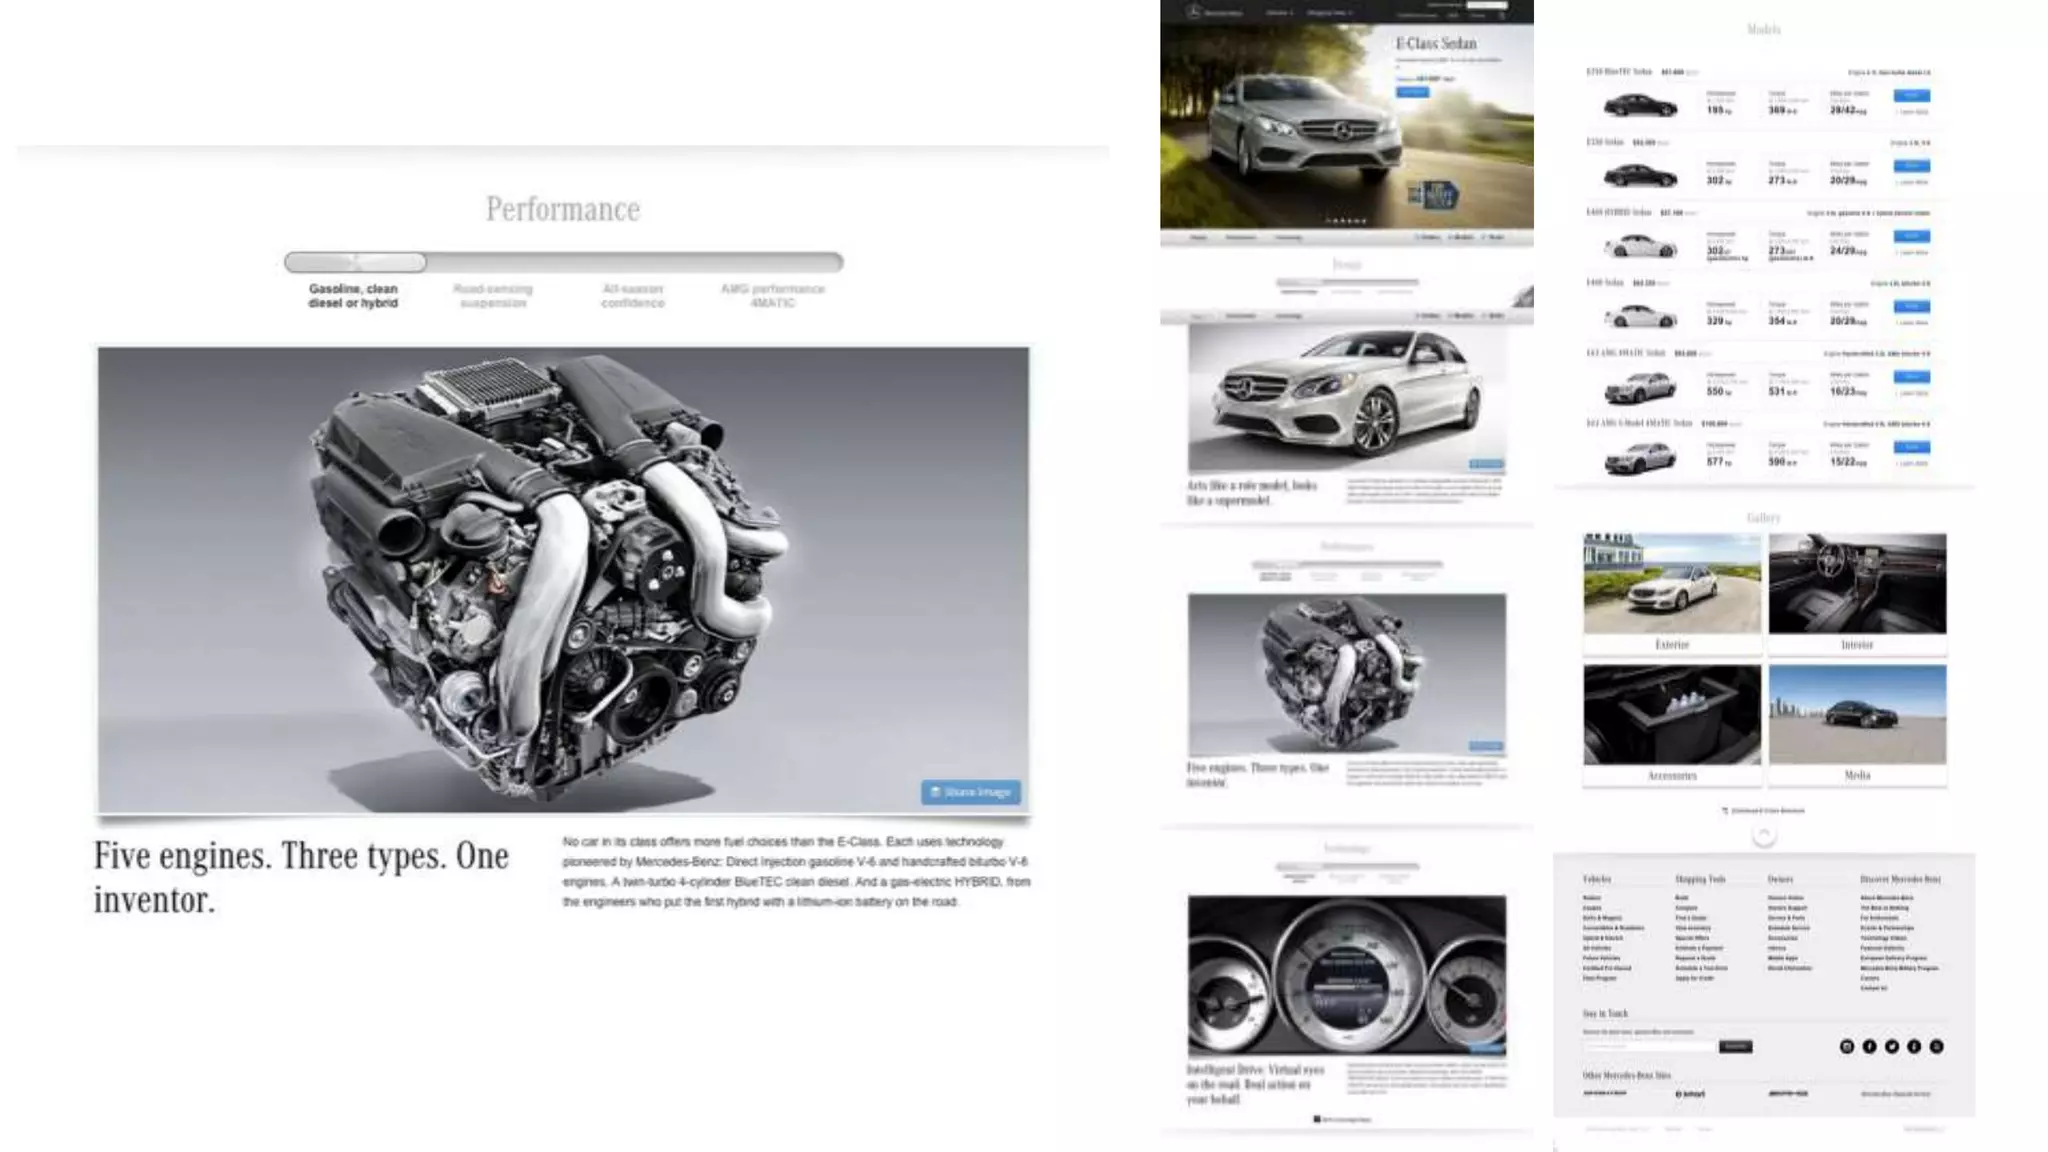Click blue Build button for E250 BlueTEC Sedan
Image resolution: width=2048 pixels, height=1152 pixels.
click(1911, 95)
